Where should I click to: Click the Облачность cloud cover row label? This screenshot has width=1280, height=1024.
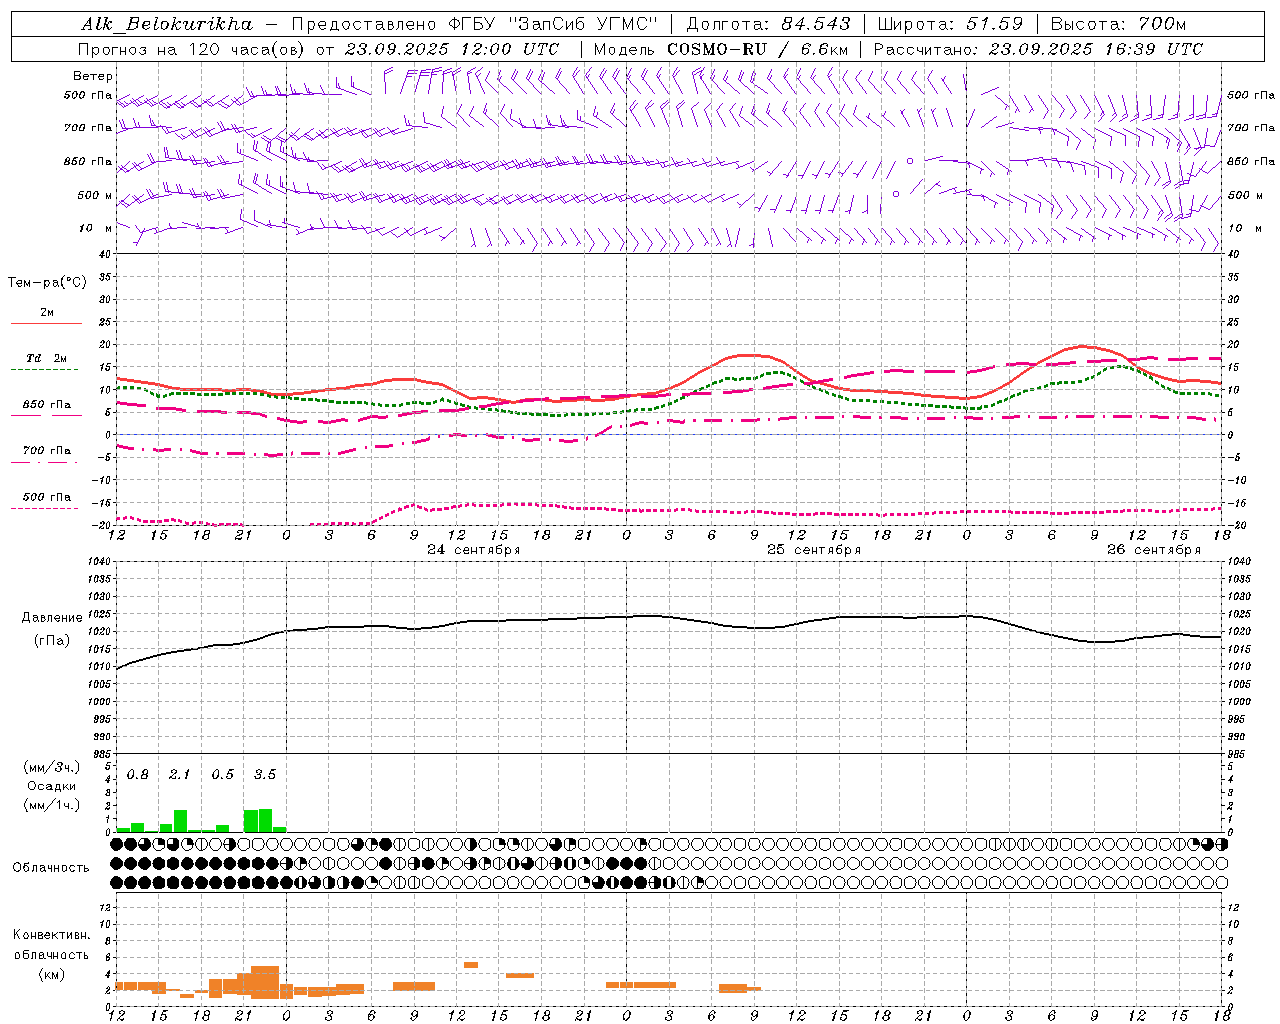[x=51, y=868]
